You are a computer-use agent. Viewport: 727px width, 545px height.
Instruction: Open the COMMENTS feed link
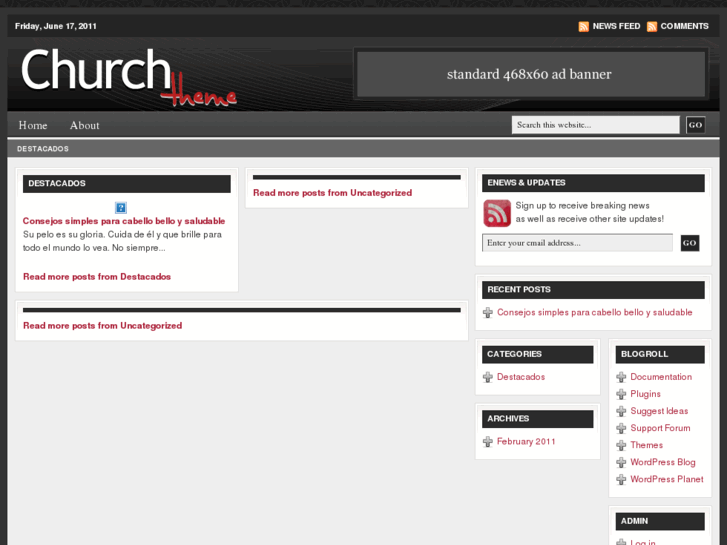pos(684,26)
